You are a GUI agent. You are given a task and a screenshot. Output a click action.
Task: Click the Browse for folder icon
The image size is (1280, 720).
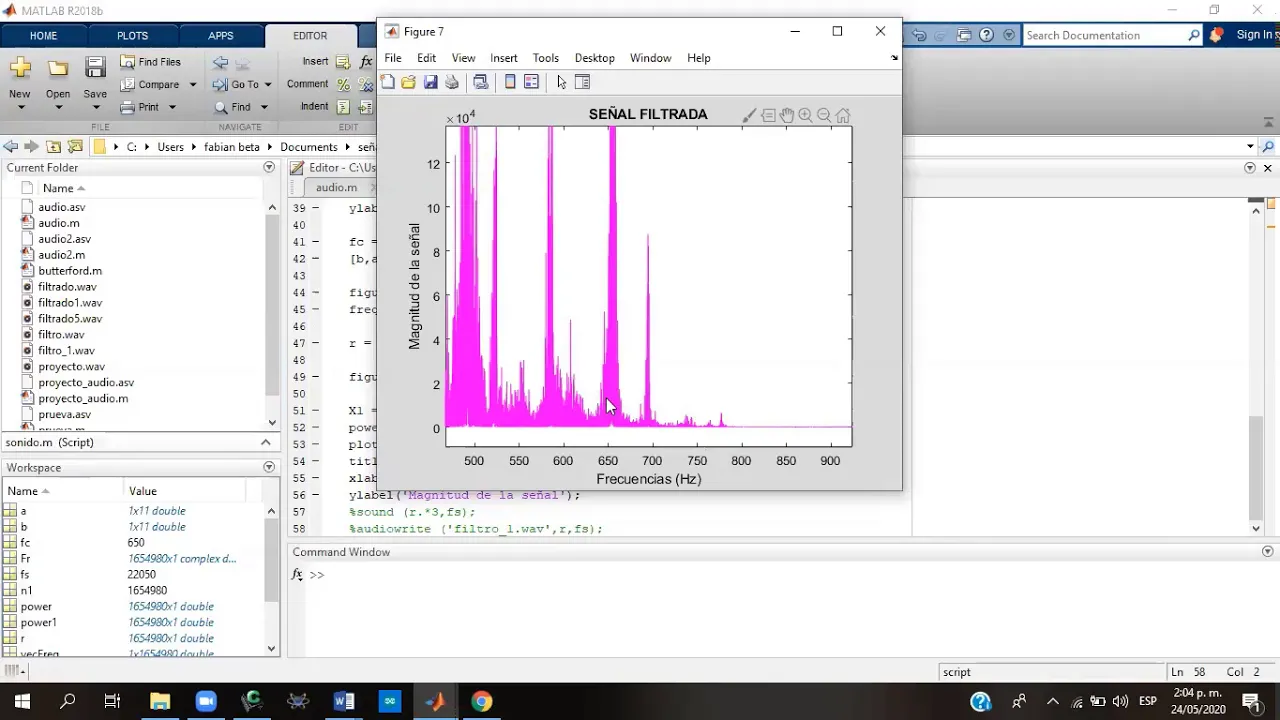[75, 147]
